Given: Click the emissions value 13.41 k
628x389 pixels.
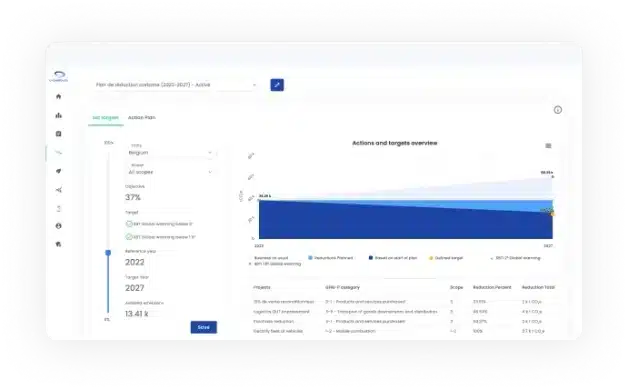Looking at the screenshot, I should click(x=137, y=314).
